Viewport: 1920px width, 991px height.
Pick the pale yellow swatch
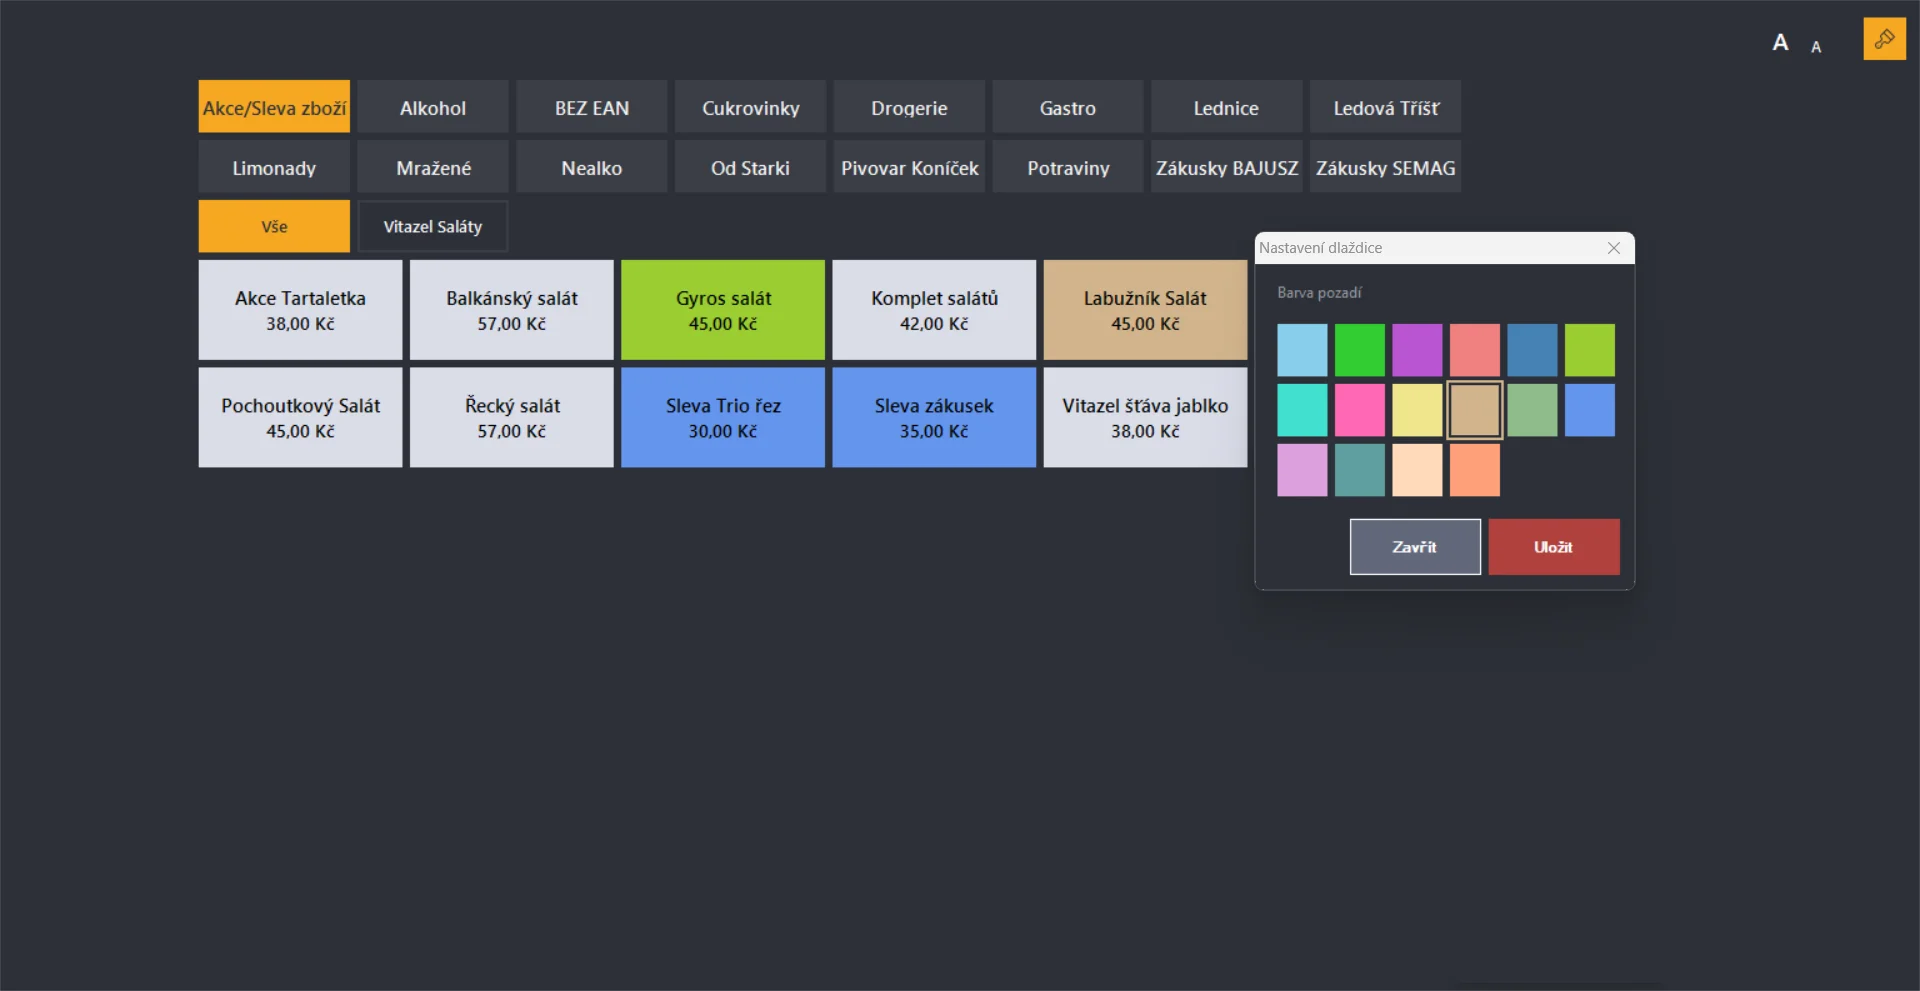coord(1417,410)
